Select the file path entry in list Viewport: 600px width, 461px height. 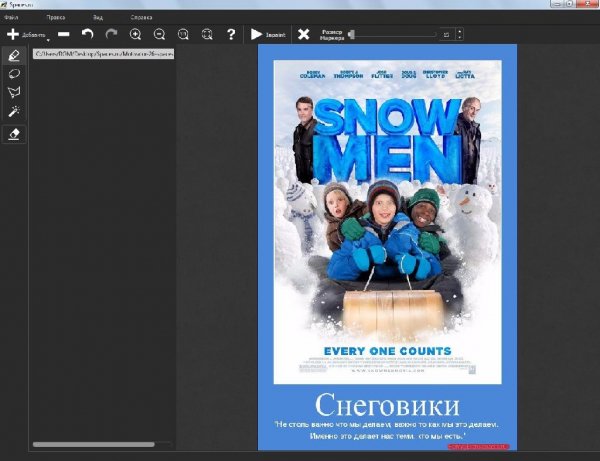pos(103,54)
